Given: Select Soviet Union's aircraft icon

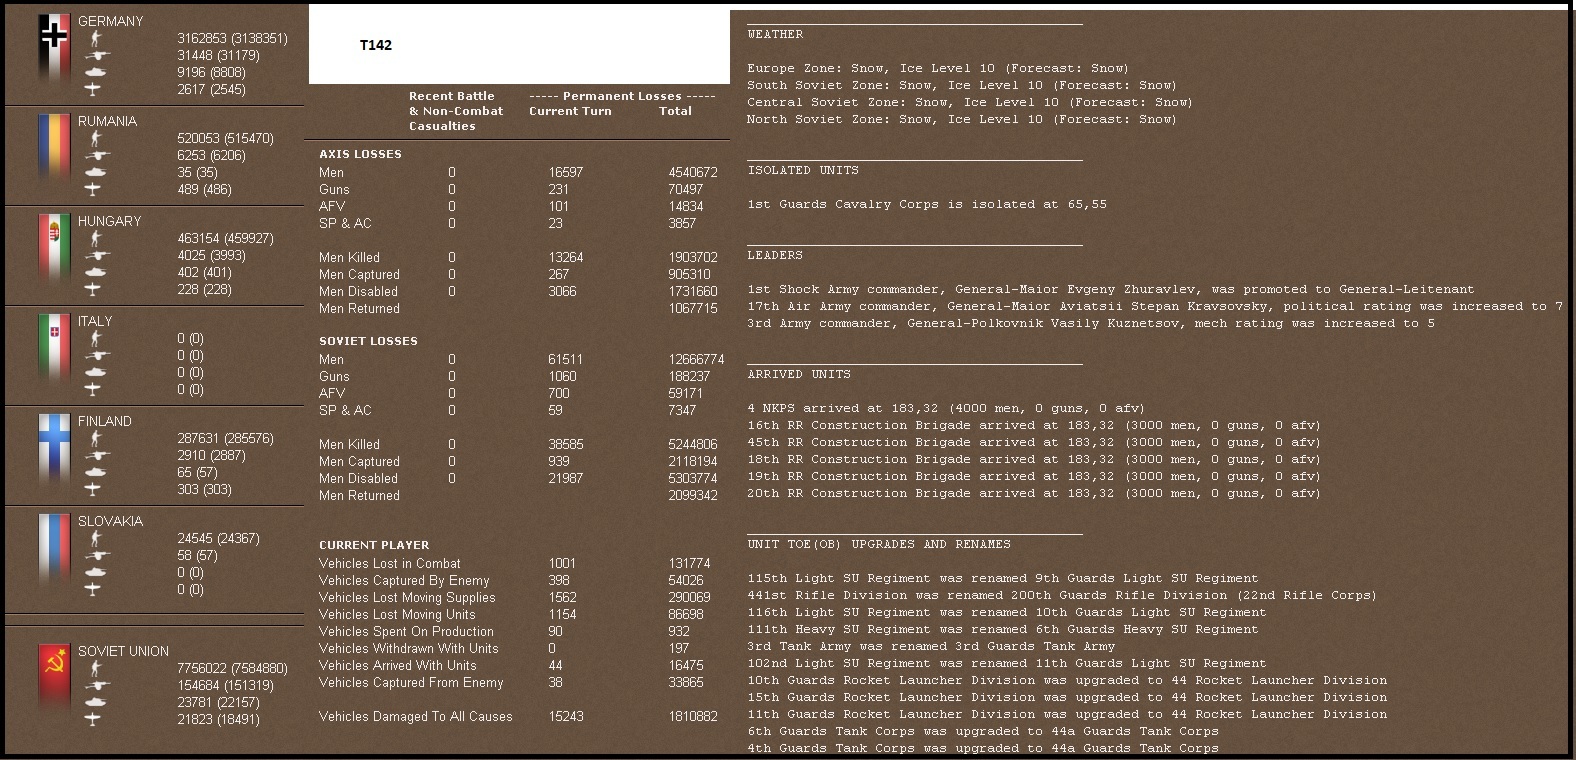Looking at the screenshot, I should (94, 719).
